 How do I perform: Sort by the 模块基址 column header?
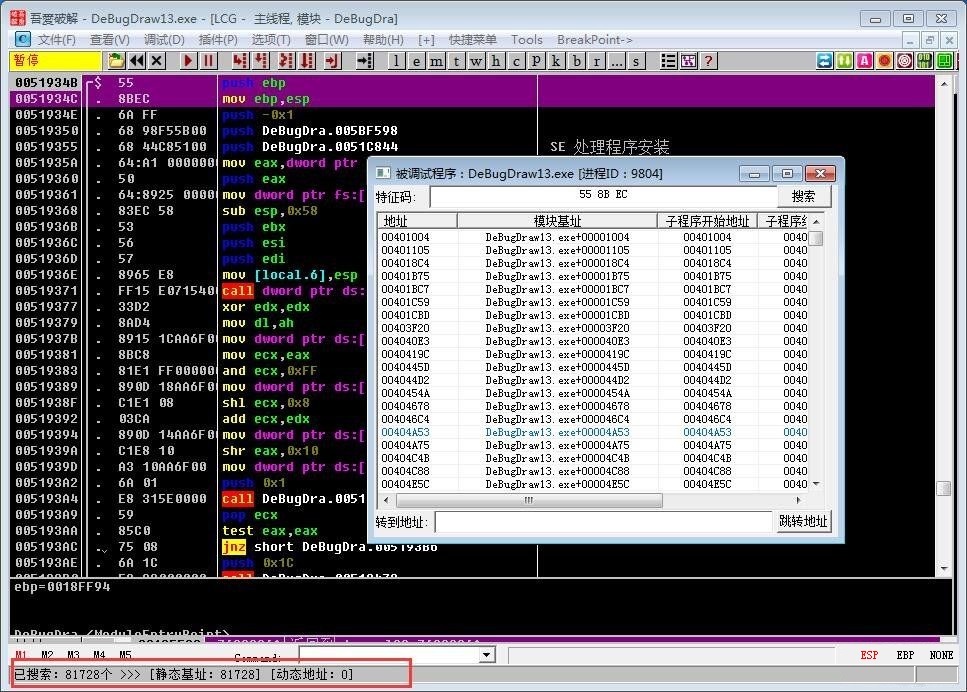557,221
